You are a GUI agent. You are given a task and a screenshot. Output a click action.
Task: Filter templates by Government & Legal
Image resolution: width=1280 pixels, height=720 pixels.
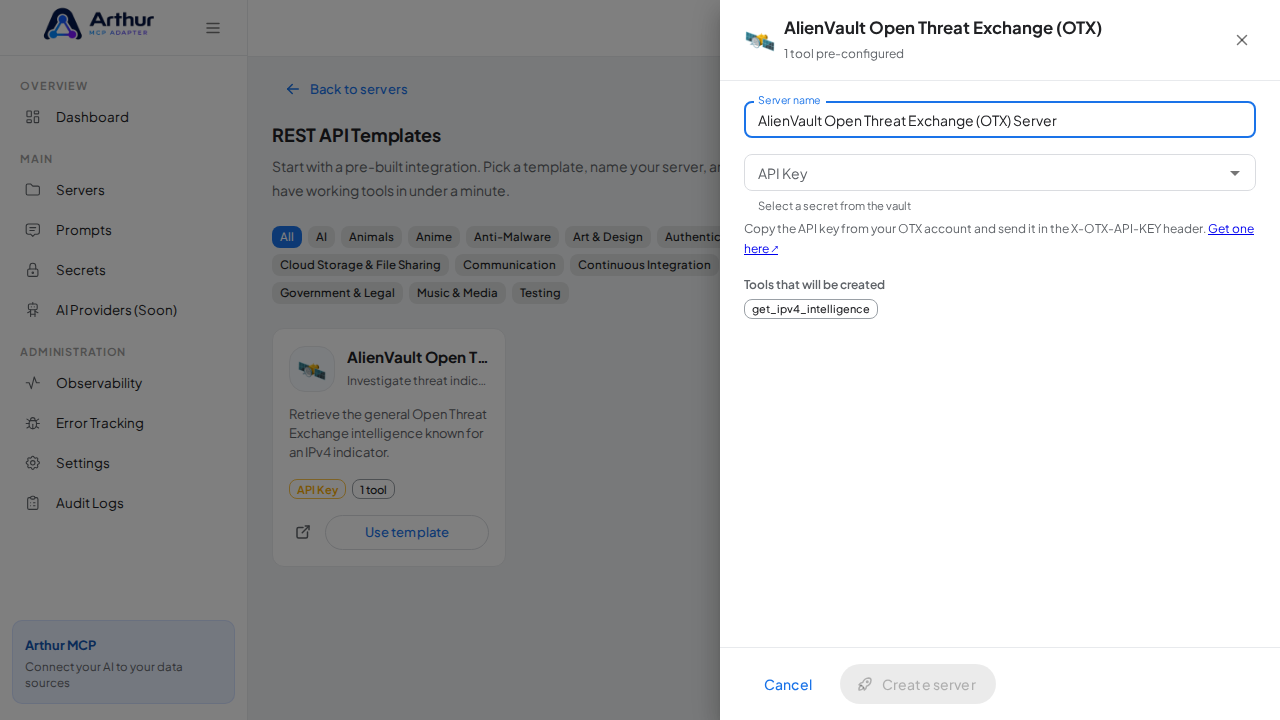[337, 293]
